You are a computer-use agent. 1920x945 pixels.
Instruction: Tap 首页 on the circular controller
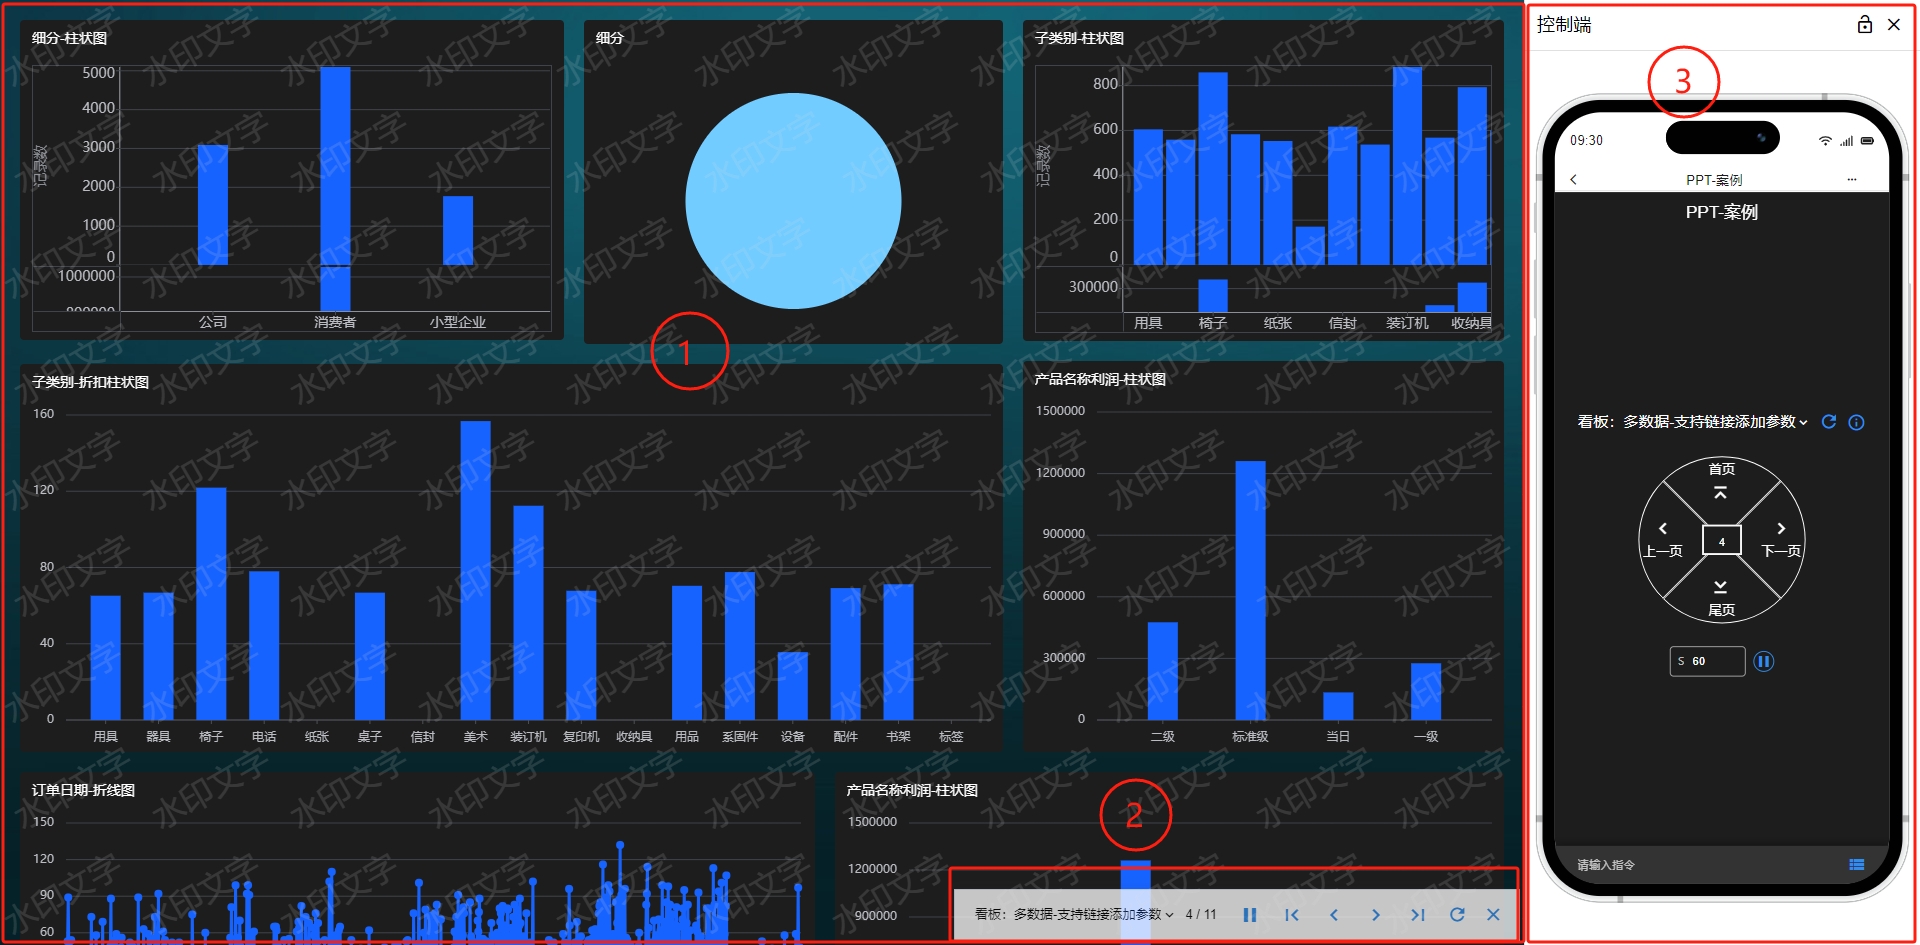(1721, 480)
